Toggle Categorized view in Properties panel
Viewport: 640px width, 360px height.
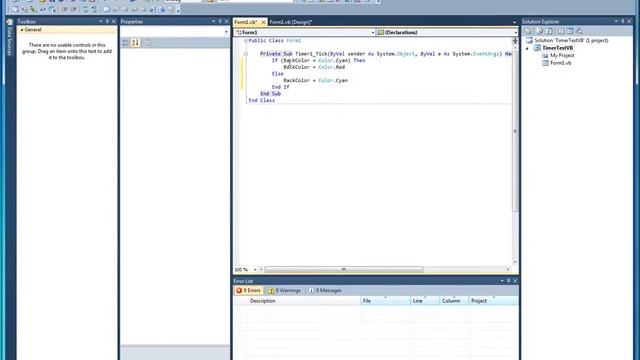[126, 42]
